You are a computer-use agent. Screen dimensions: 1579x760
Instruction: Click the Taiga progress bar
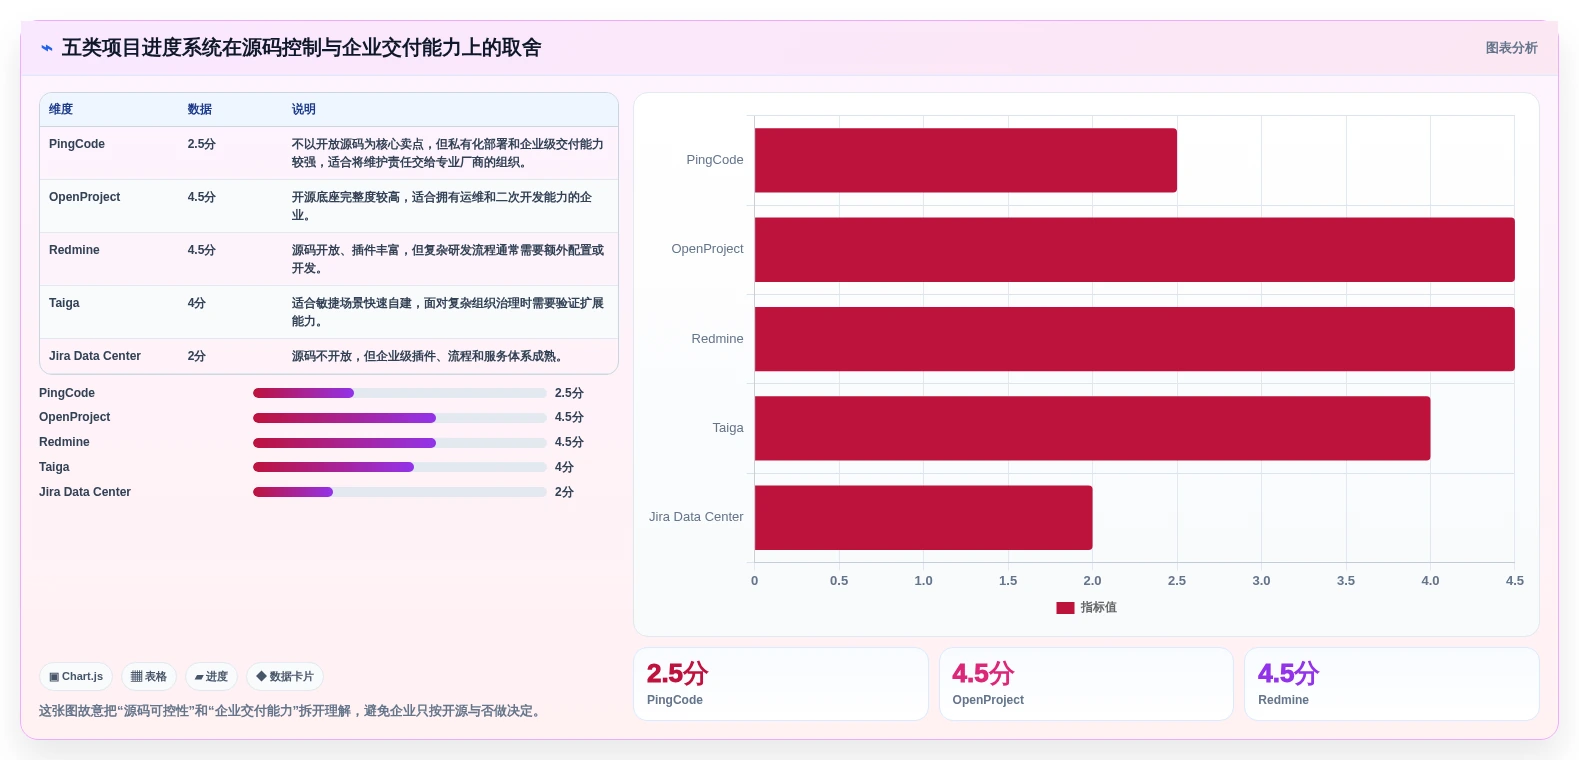400,467
